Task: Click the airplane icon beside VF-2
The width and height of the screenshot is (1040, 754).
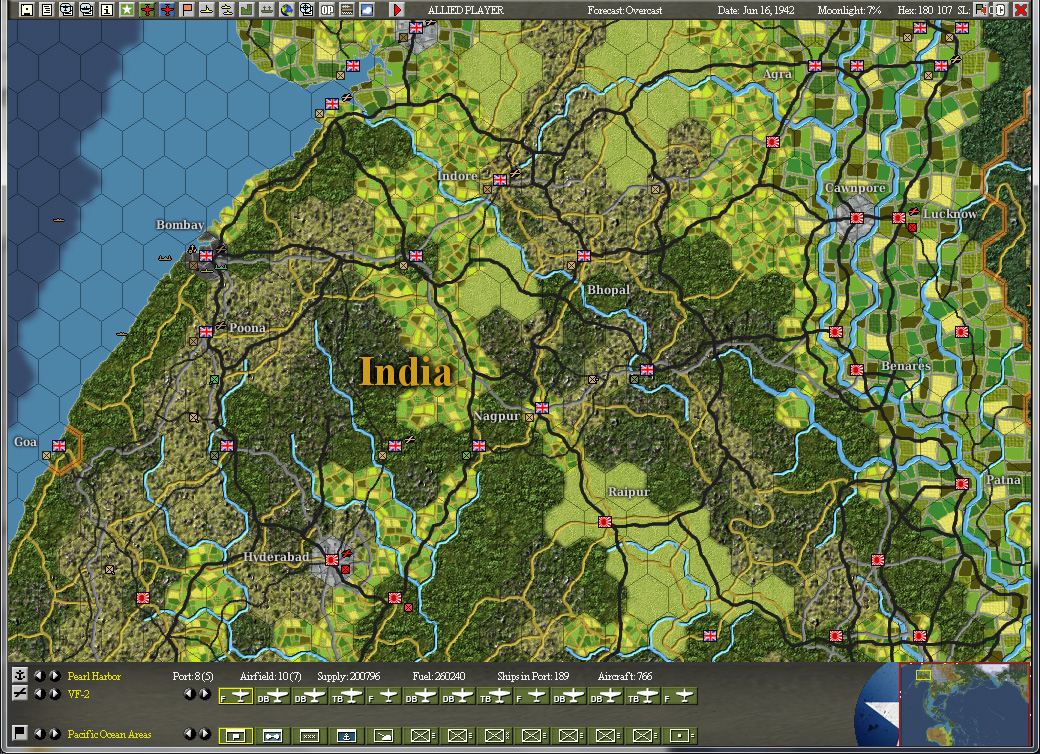Action: coord(20,693)
